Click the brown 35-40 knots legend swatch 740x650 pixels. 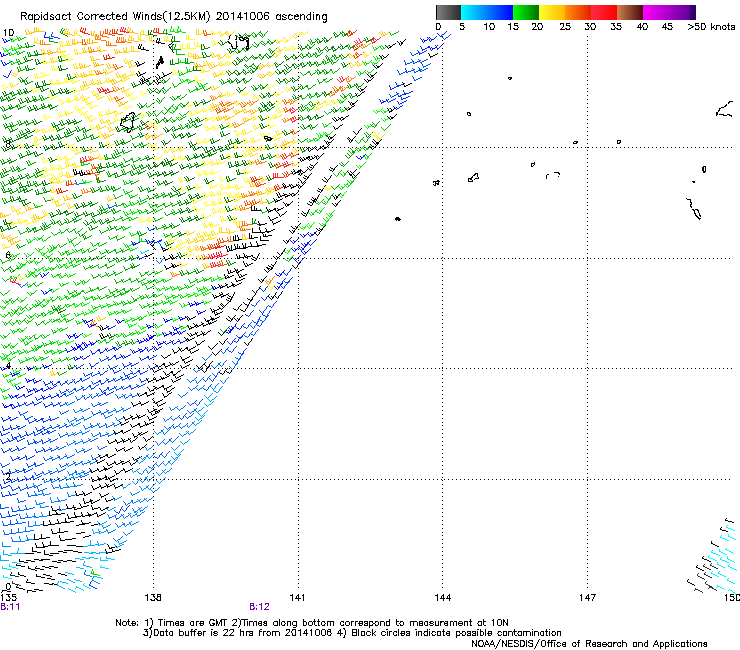tap(630, 12)
